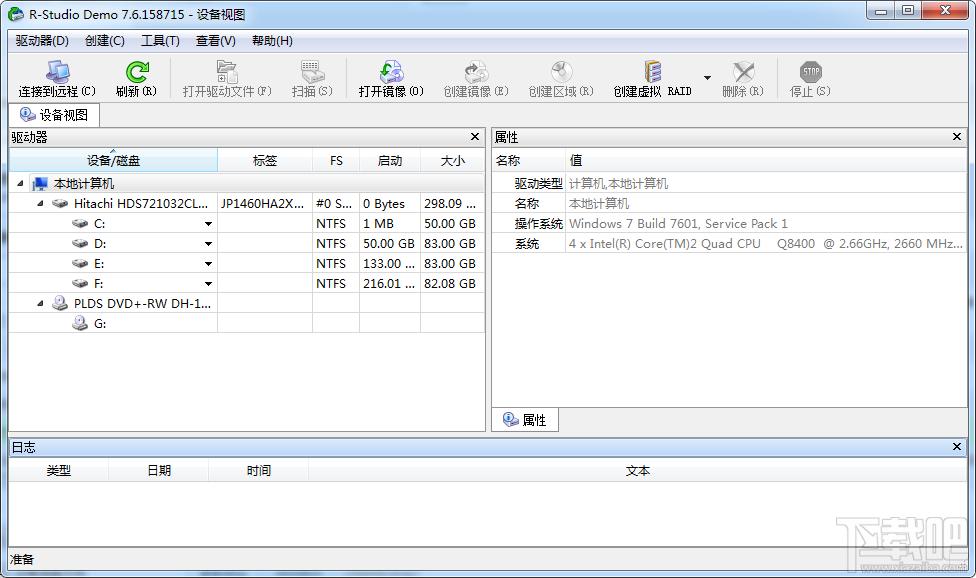Click the Create Virtual RAID (创建虚拟 RAID) icon
The image size is (976, 578).
click(652, 72)
